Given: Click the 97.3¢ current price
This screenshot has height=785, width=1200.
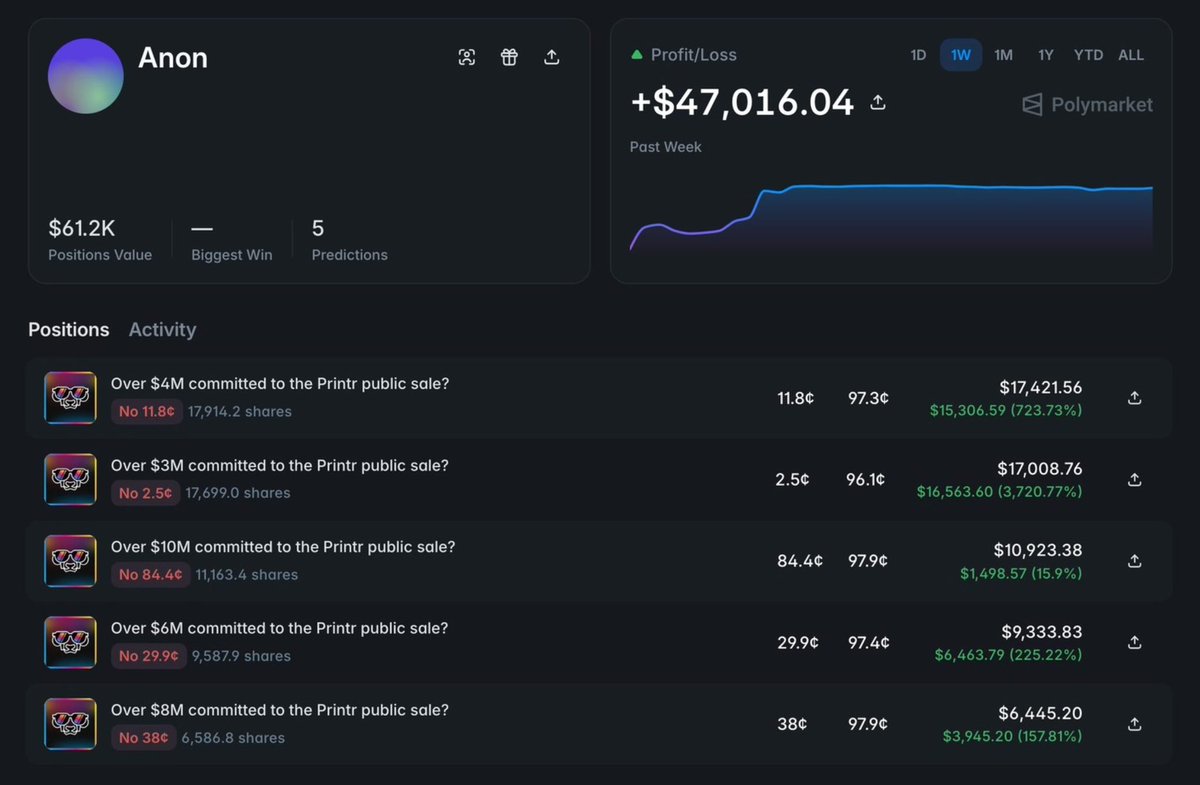Looking at the screenshot, I should pyautogui.click(x=867, y=398).
